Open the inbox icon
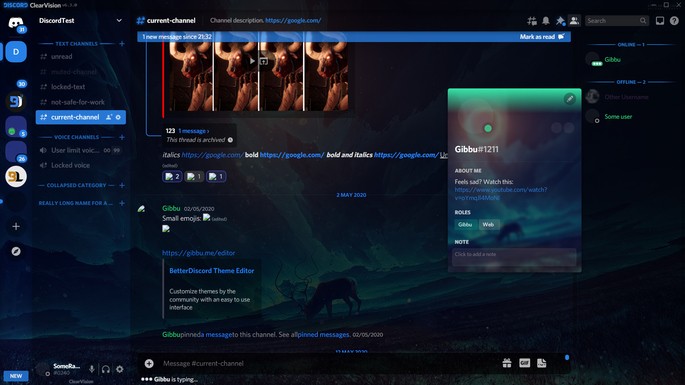The width and height of the screenshot is (685, 385). [660, 21]
